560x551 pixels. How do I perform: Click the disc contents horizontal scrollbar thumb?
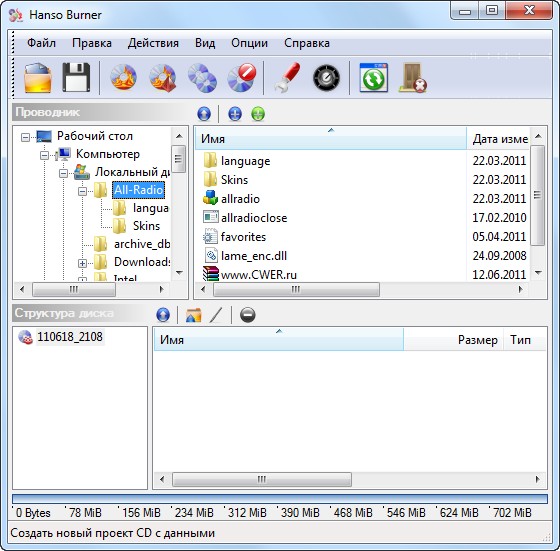coord(261,479)
